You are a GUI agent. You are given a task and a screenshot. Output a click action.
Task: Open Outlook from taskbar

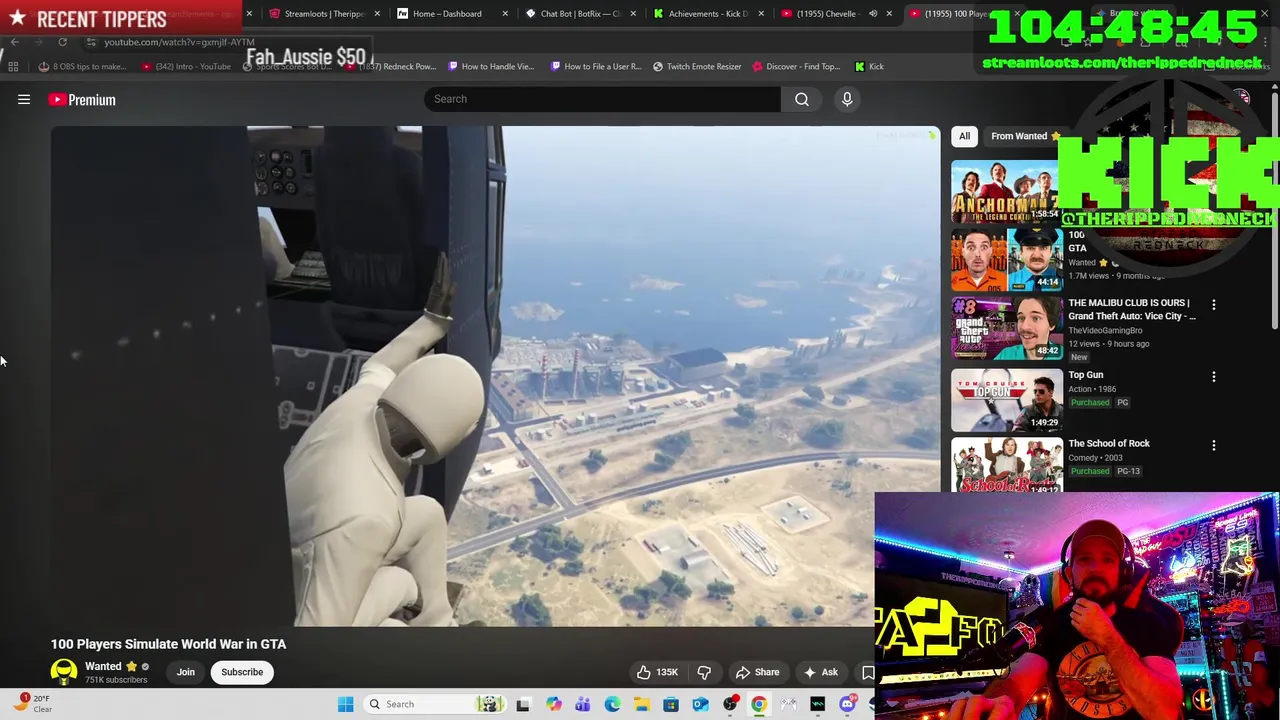700,704
